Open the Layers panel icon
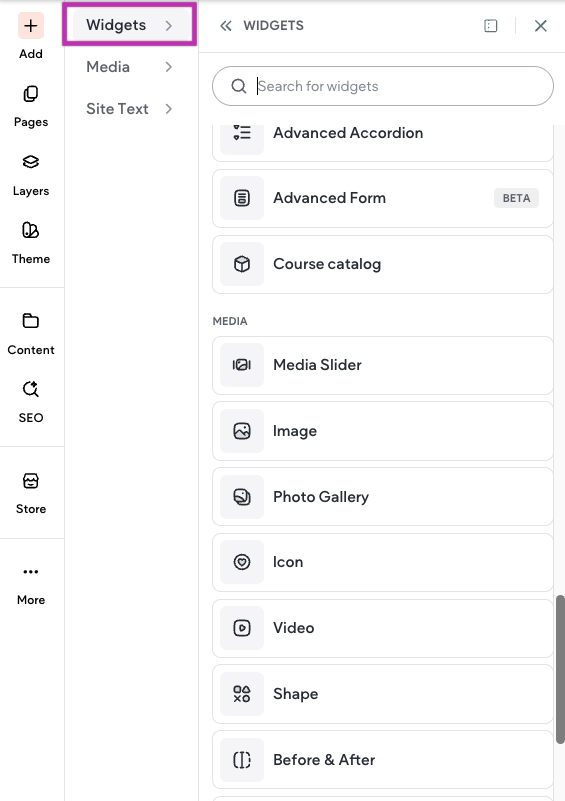 (31, 162)
